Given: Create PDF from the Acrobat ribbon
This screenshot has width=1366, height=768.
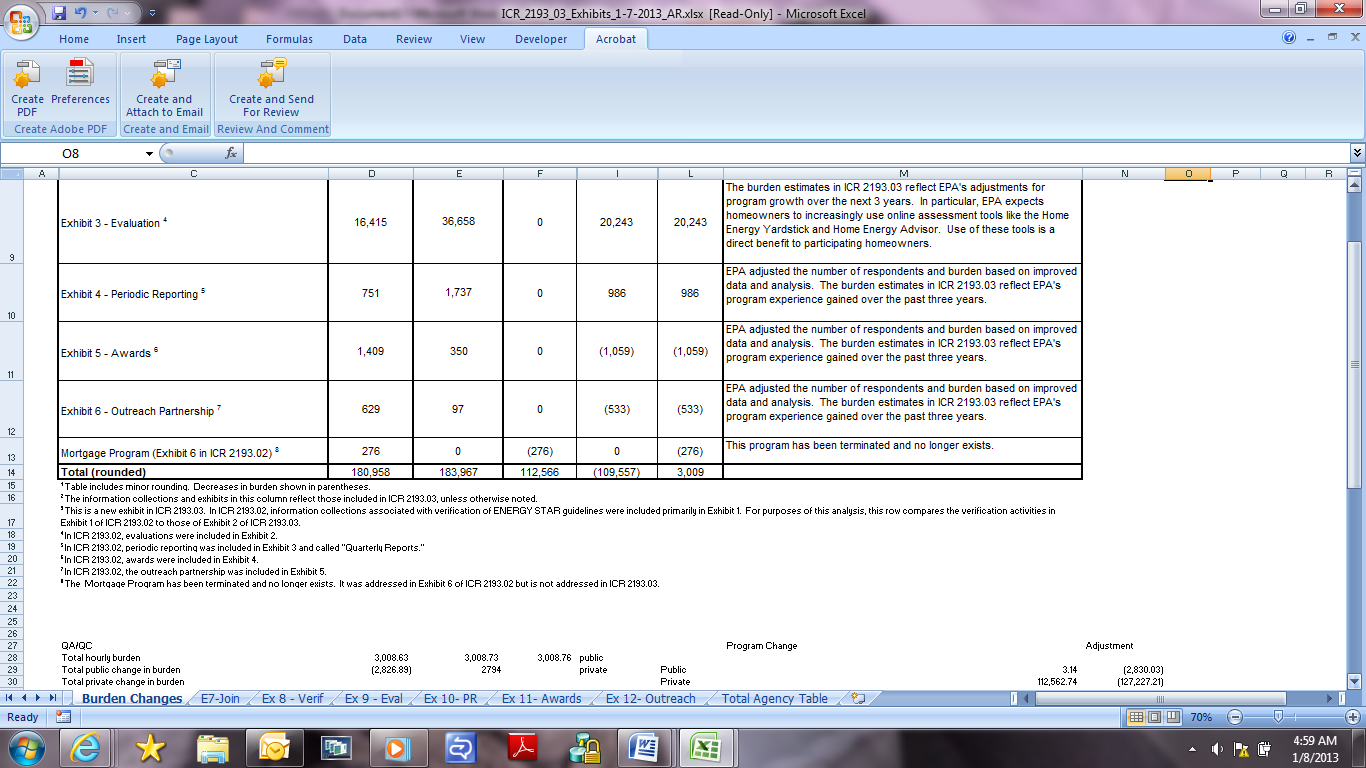Looking at the screenshot, I should click(x=27, y=88).
